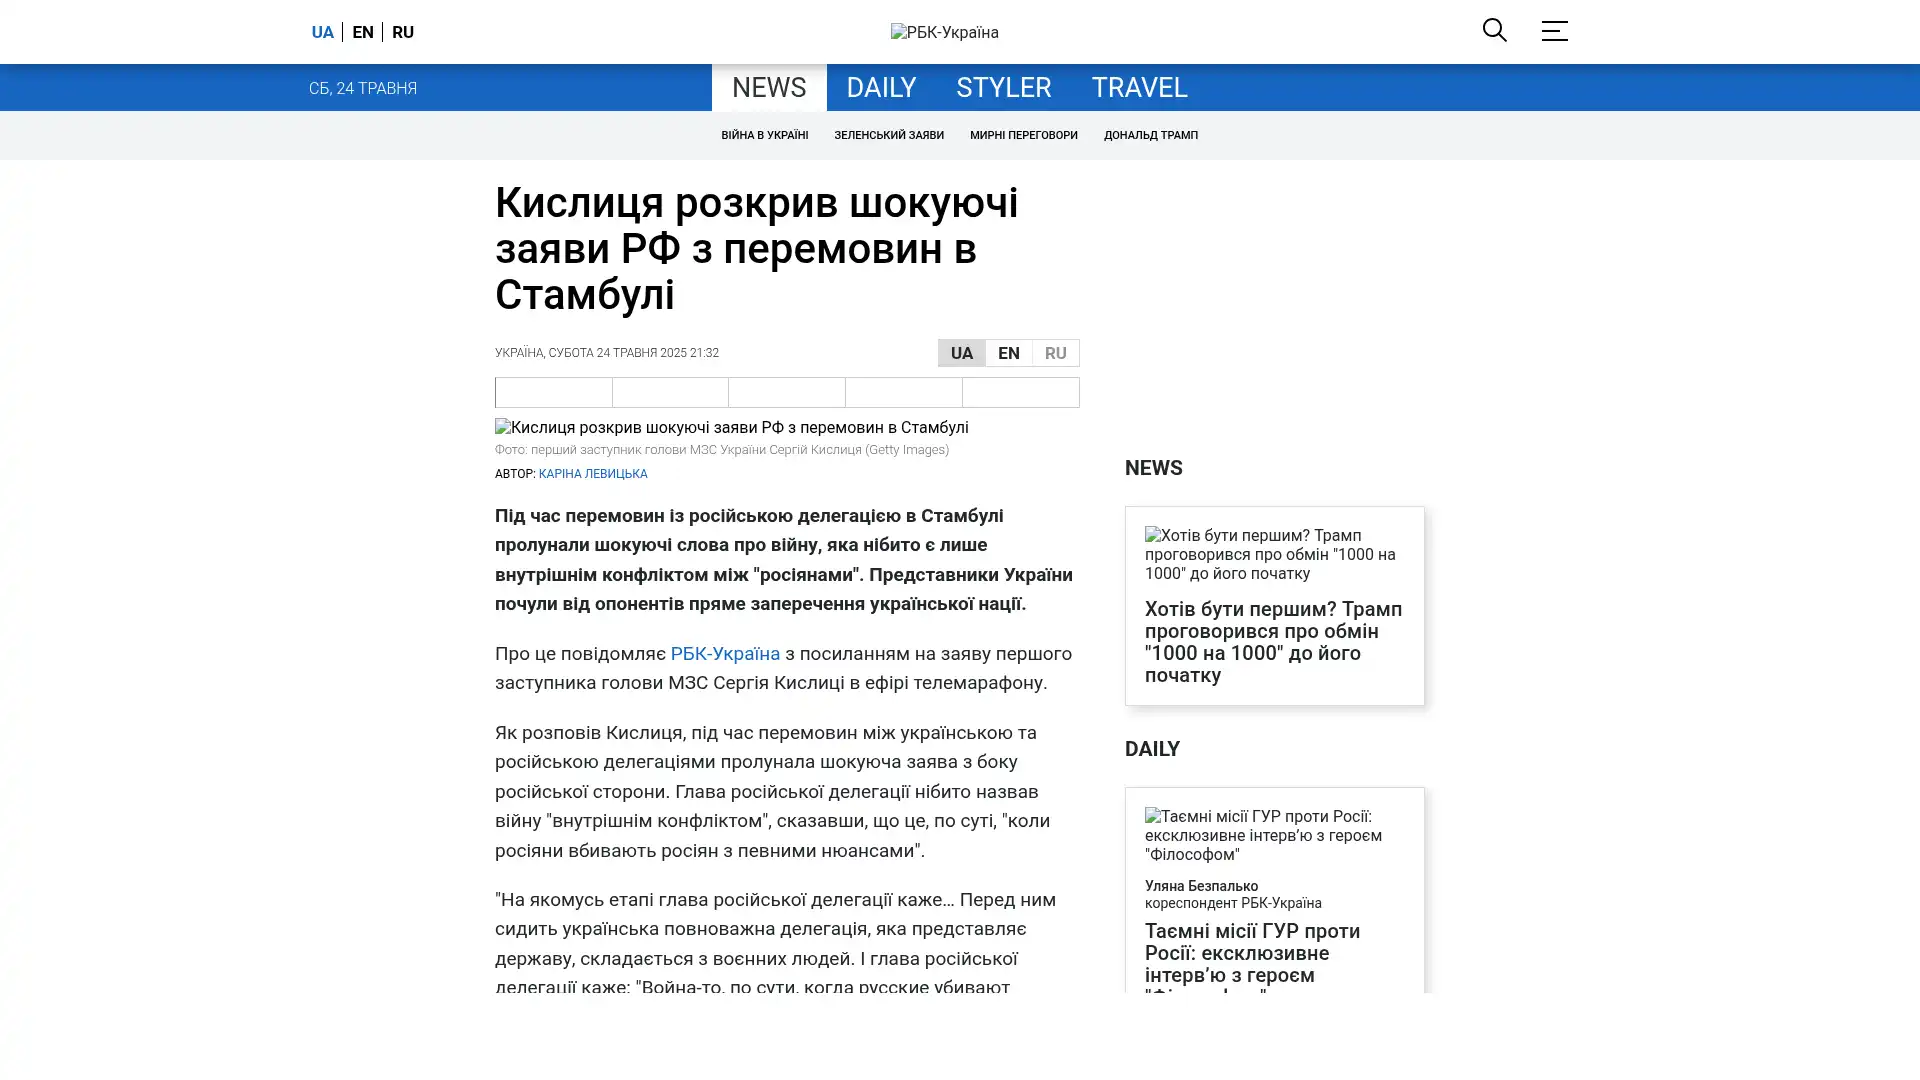
Task: Open the site search icon
Action: (1494, 30)
